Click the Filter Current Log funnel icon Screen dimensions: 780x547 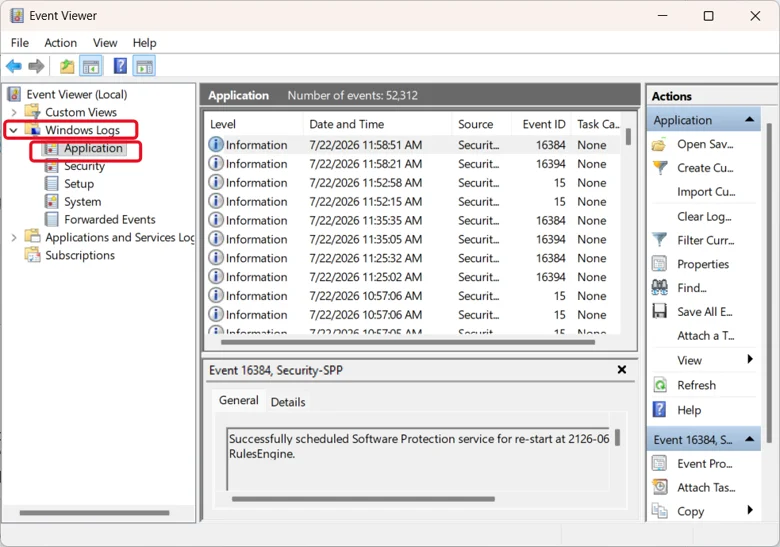click(660, 240)
